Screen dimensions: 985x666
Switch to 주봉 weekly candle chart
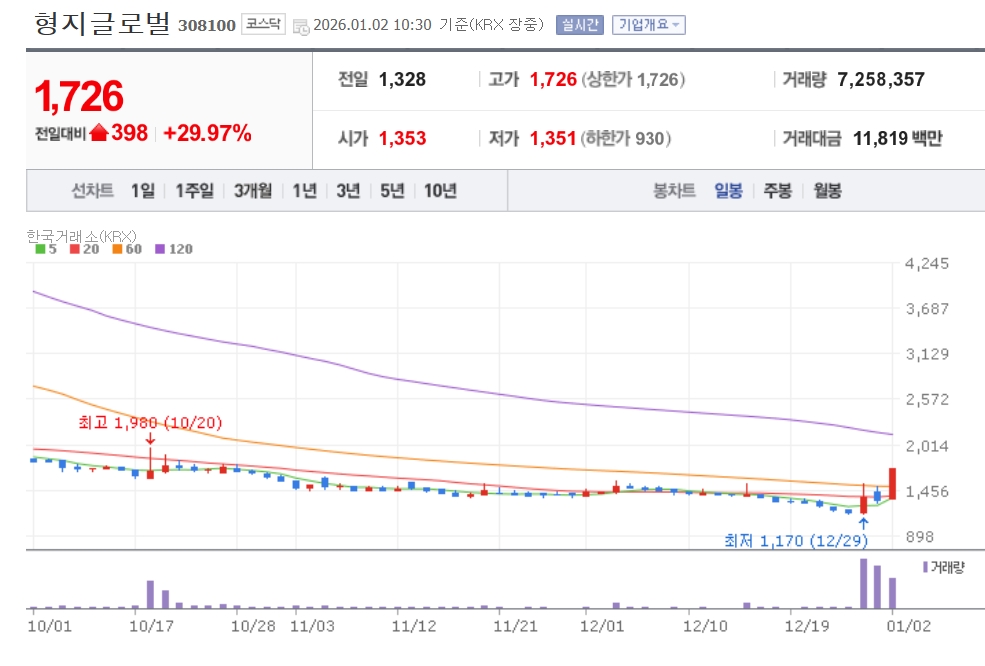(x=777, y=191)
